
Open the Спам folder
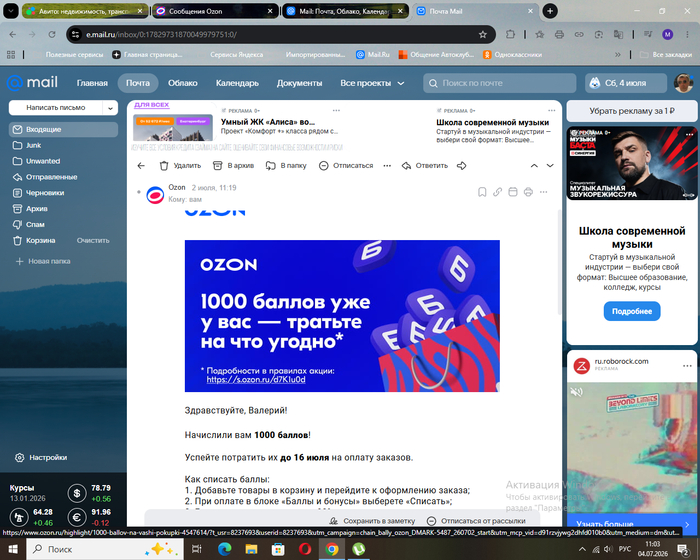(63, 225)
